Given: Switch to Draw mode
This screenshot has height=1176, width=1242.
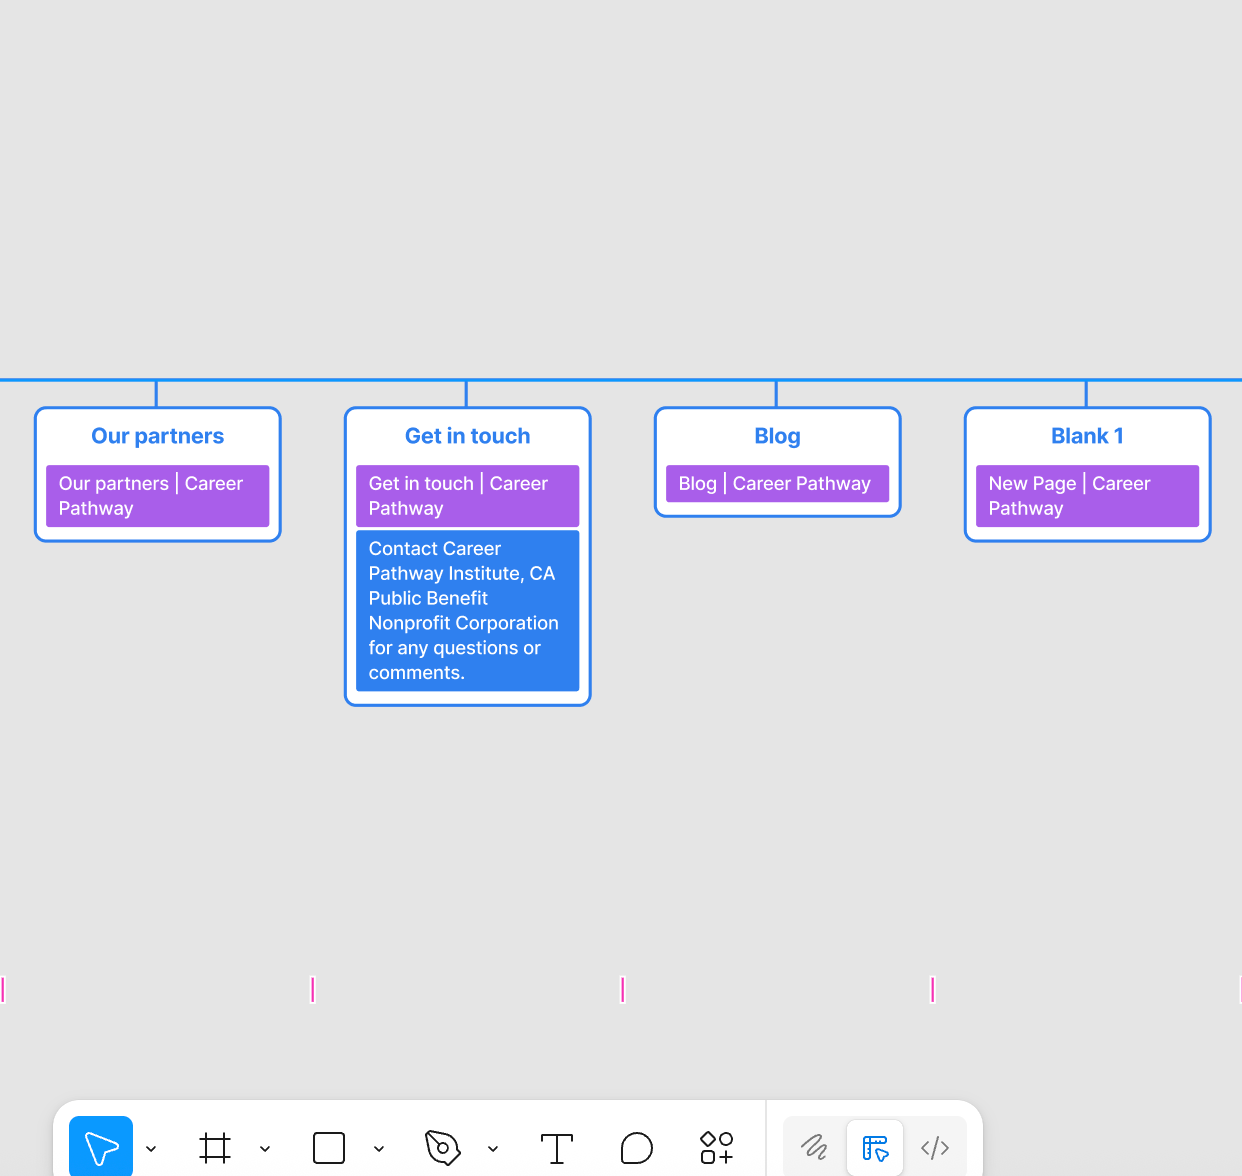Looking at the screenshot, I should tap(815, 1147).
